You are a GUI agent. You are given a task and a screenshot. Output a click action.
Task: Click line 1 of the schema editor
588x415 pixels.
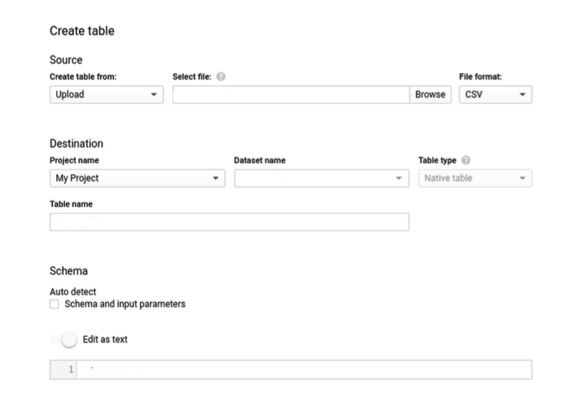pos(304,370)
